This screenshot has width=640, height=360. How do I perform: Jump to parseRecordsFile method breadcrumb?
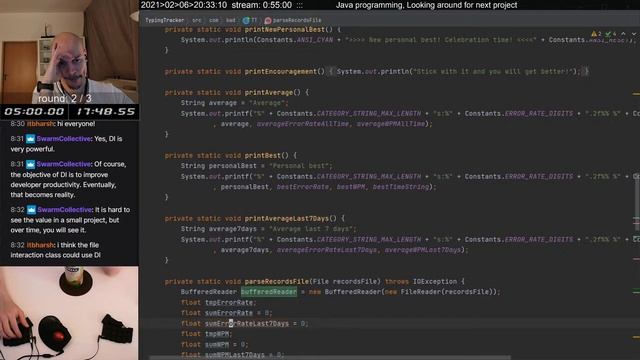pyautogui.click(x=293, y=20)
